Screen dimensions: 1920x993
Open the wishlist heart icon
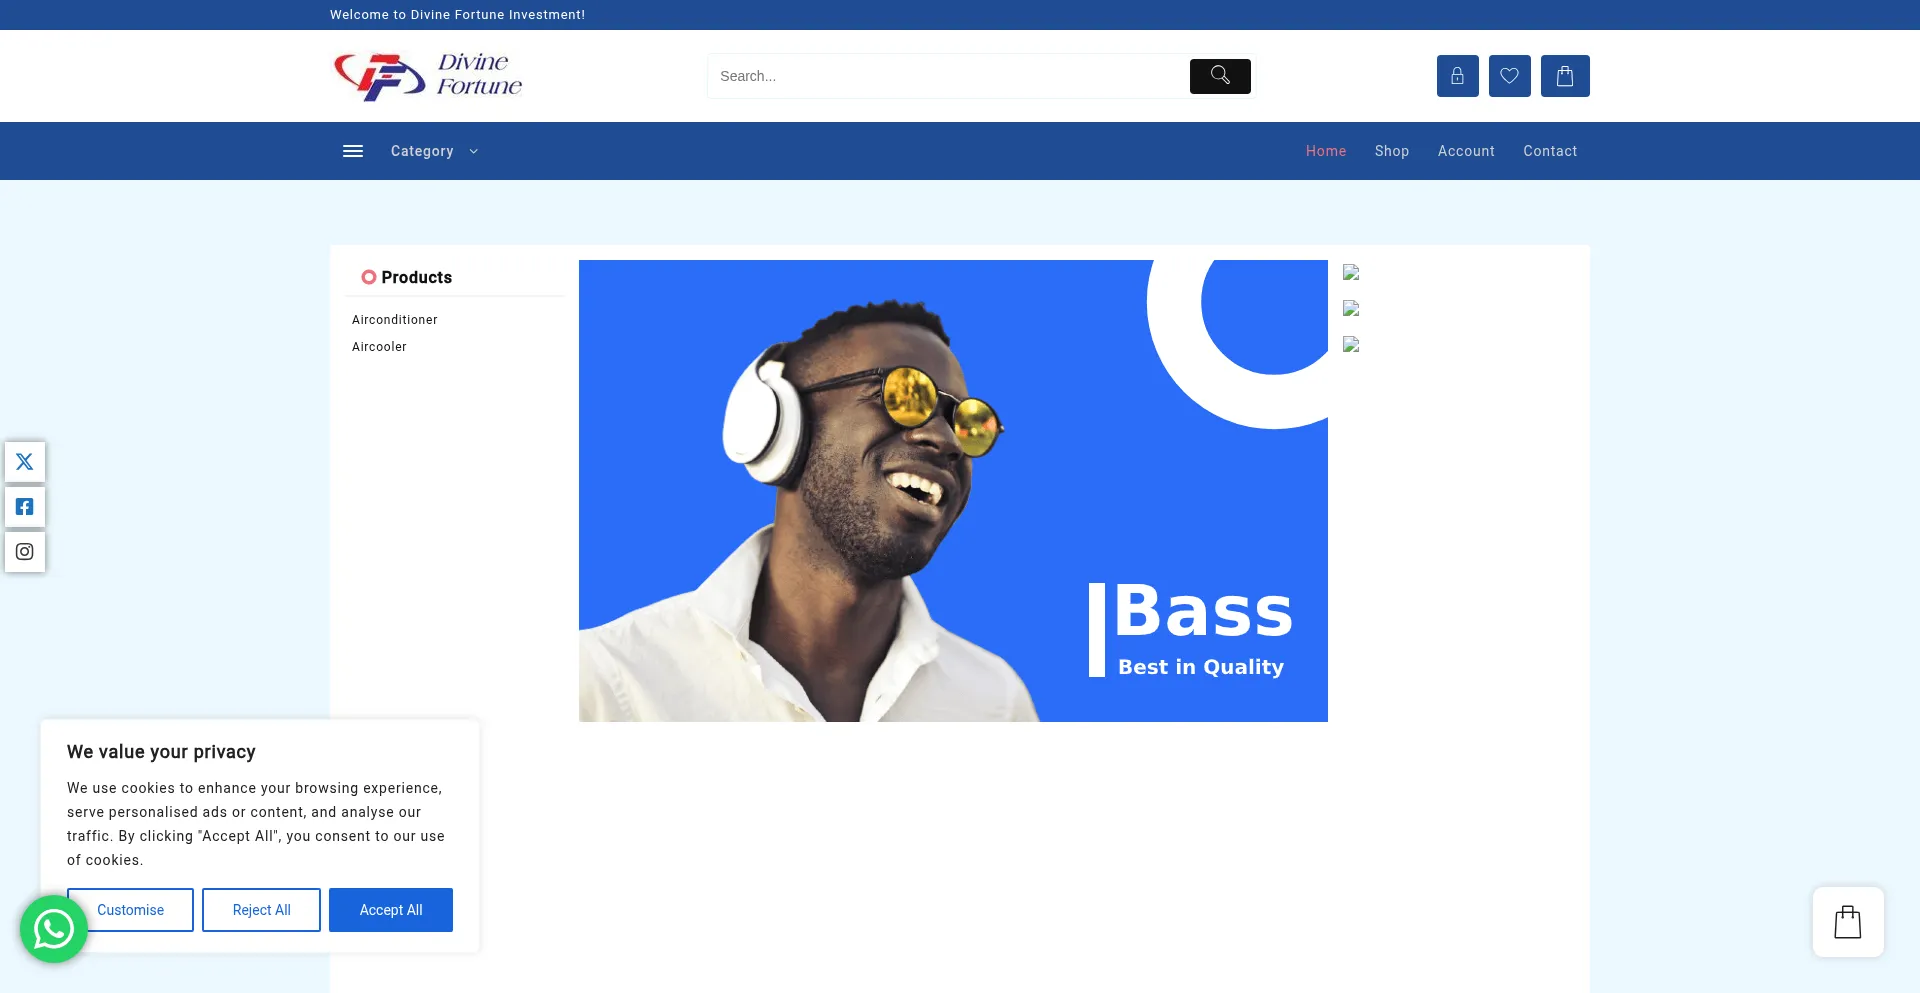[1509, 76]
